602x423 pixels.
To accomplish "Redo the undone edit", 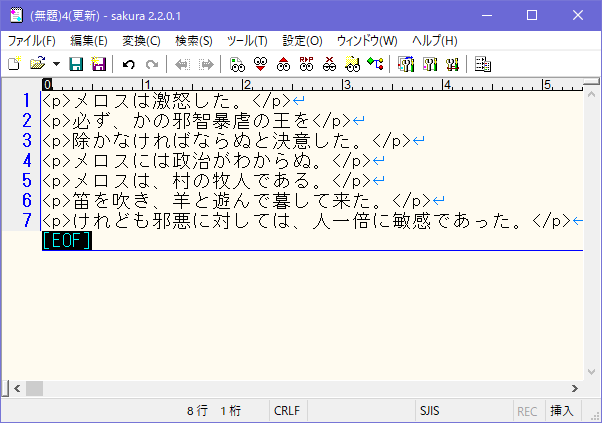I will click(x=152, y=64).
